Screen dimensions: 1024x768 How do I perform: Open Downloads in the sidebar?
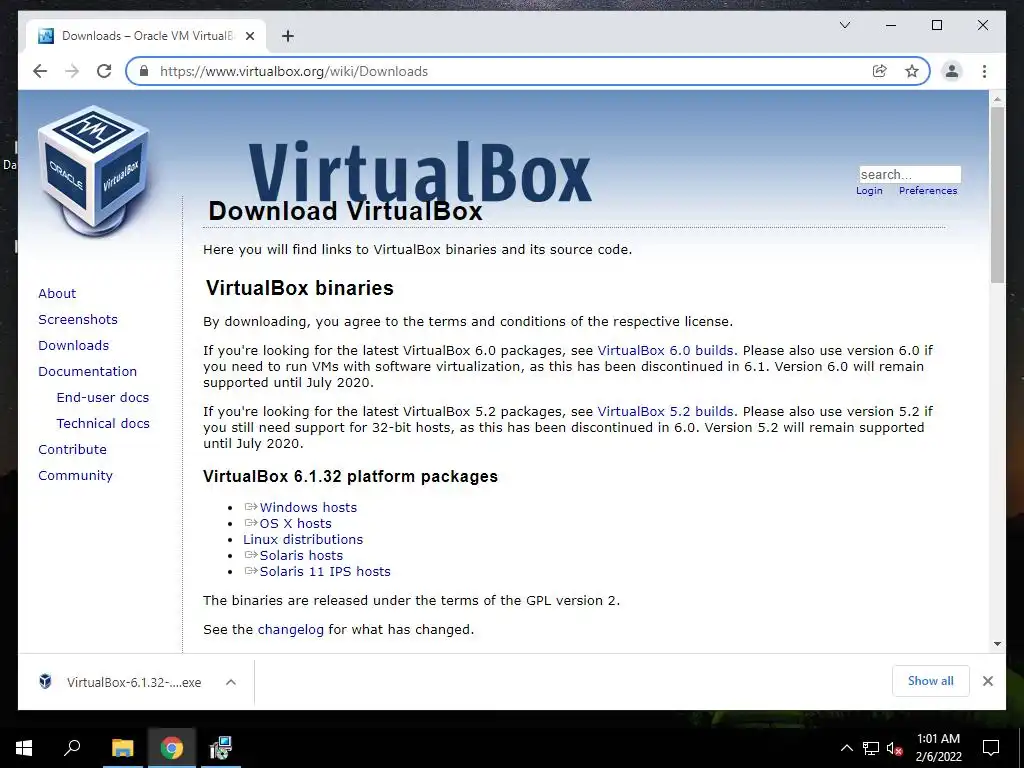[x=73, y=345]
